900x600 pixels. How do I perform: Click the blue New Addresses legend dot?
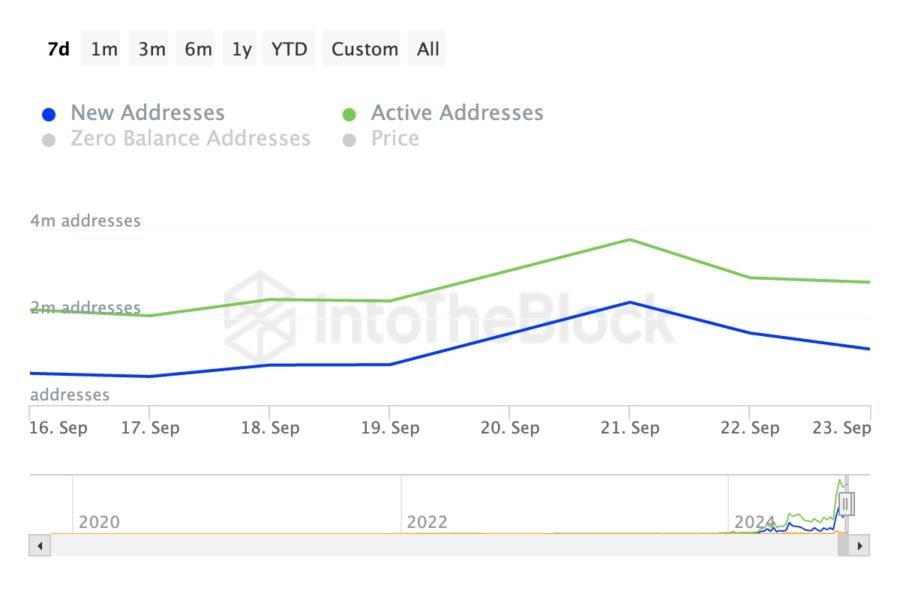click(x=49, y=114)
